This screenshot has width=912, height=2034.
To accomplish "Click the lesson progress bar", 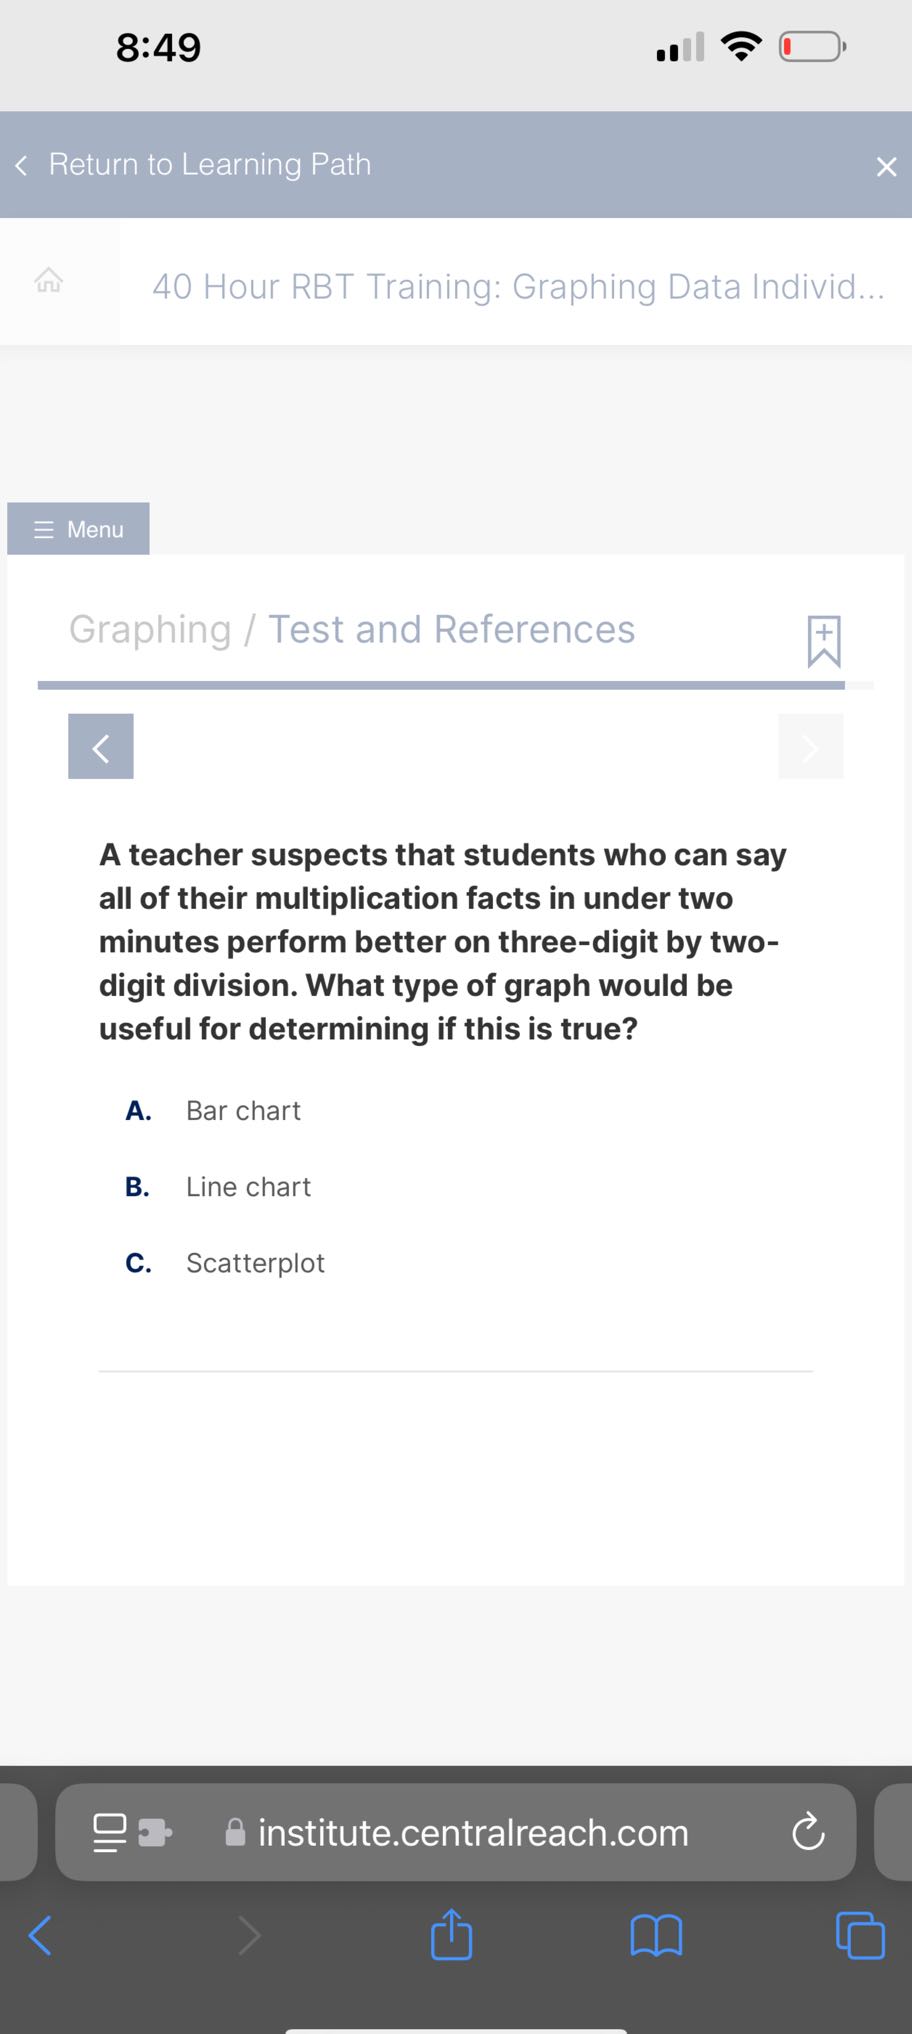I will click(441, 686).
